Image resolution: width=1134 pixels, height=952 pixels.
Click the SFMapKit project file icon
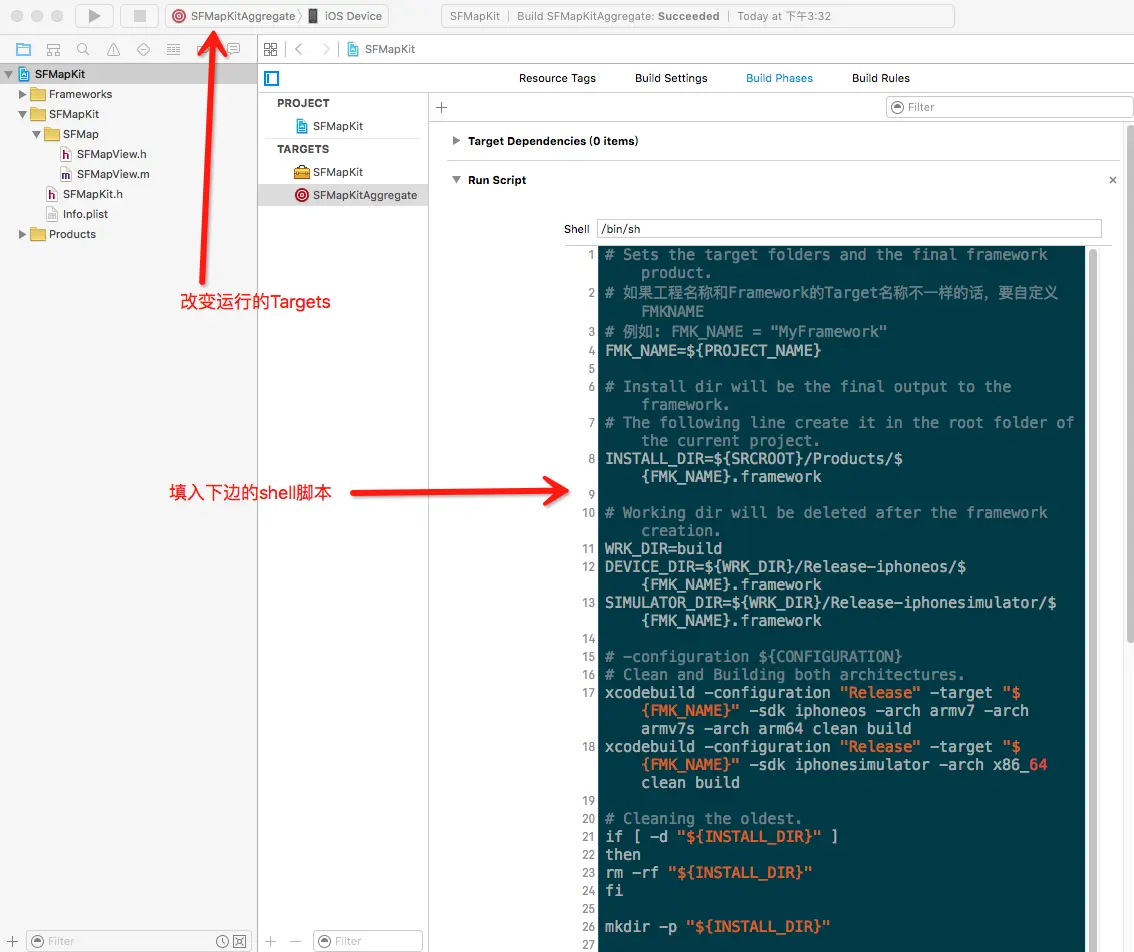[x=23, y=74]
